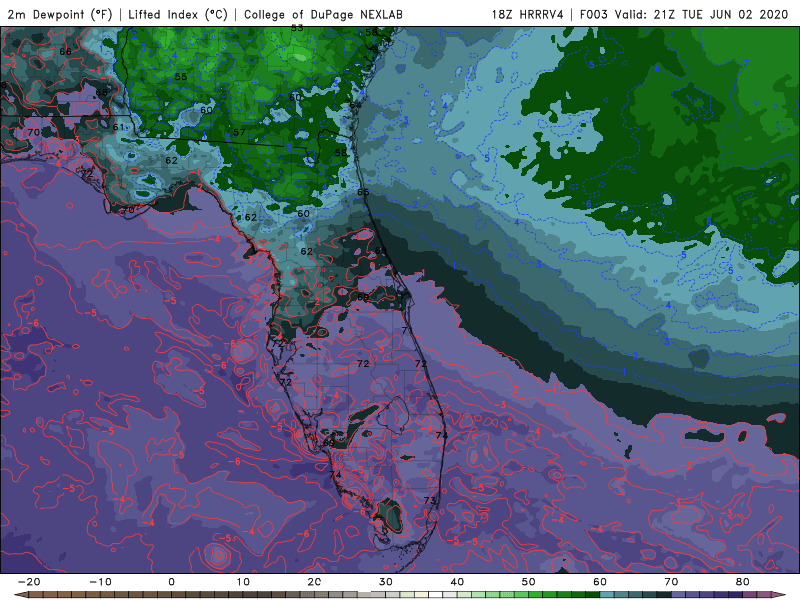Image resolution: width=800 pixels, height=600 pixels.
Task: Click the dewpoint value 65 on the coast
Action: click(x=363, y=192)
